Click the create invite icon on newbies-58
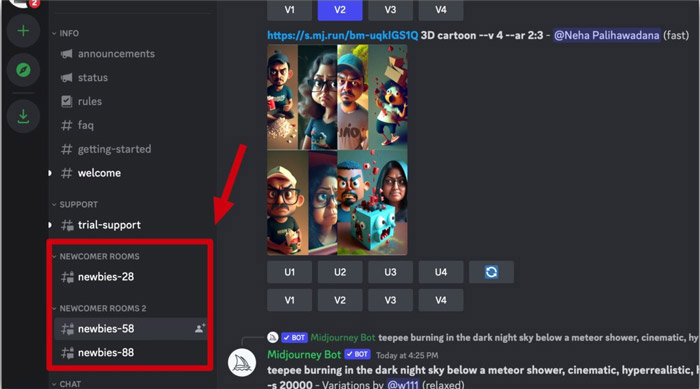This screenshot has width=700, height=389. [x=200, y=329]
